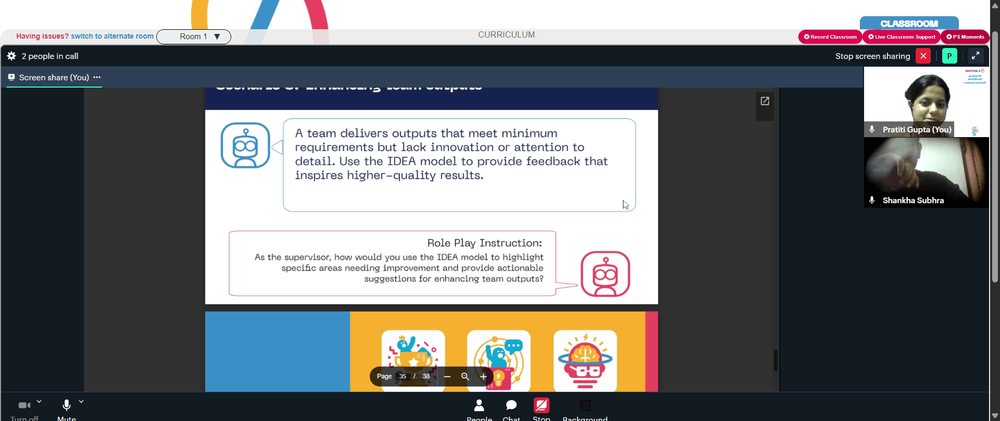This screenshot has height=421, width=1000.
Task: Select the CURRICULUM tab
Action: tap(506, 35)
